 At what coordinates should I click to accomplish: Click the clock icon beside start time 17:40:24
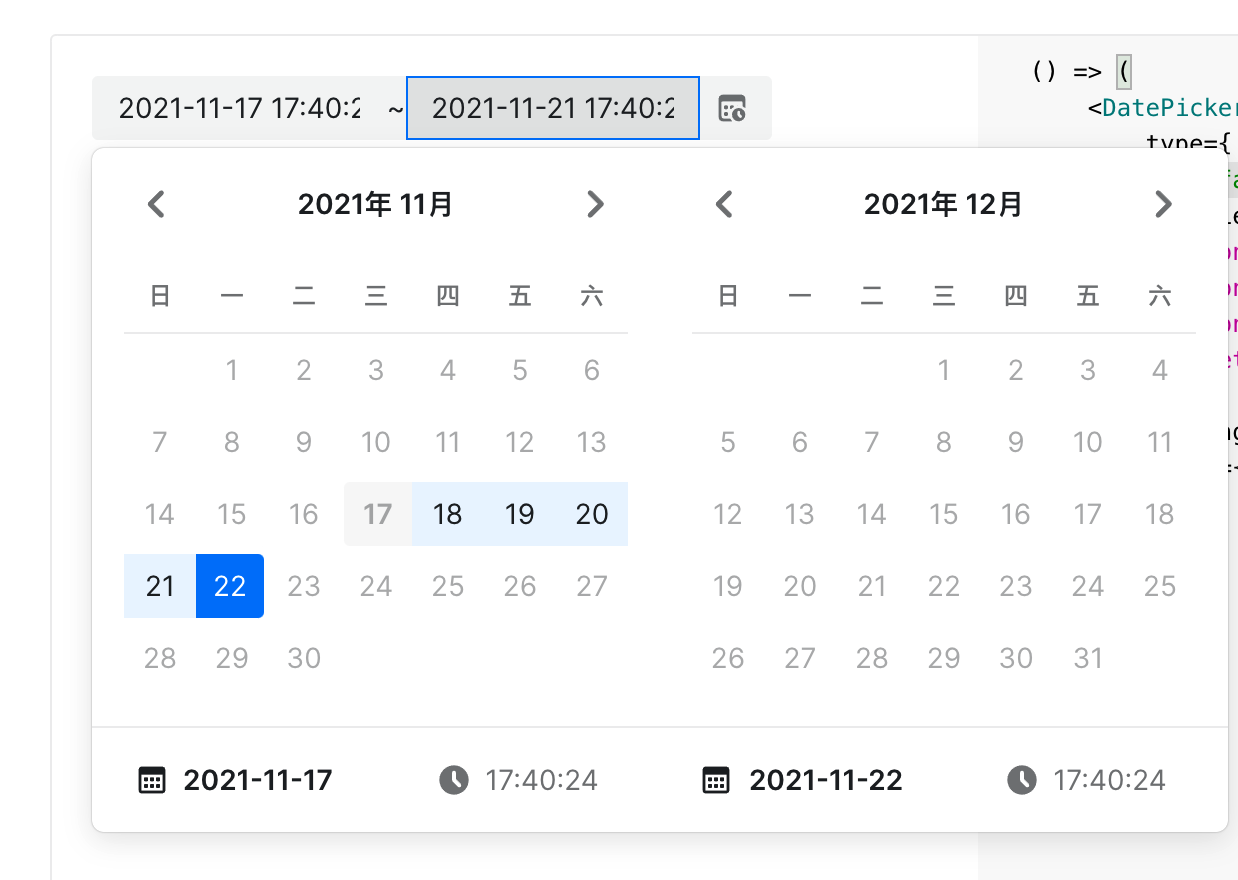[x=455, y=780]
